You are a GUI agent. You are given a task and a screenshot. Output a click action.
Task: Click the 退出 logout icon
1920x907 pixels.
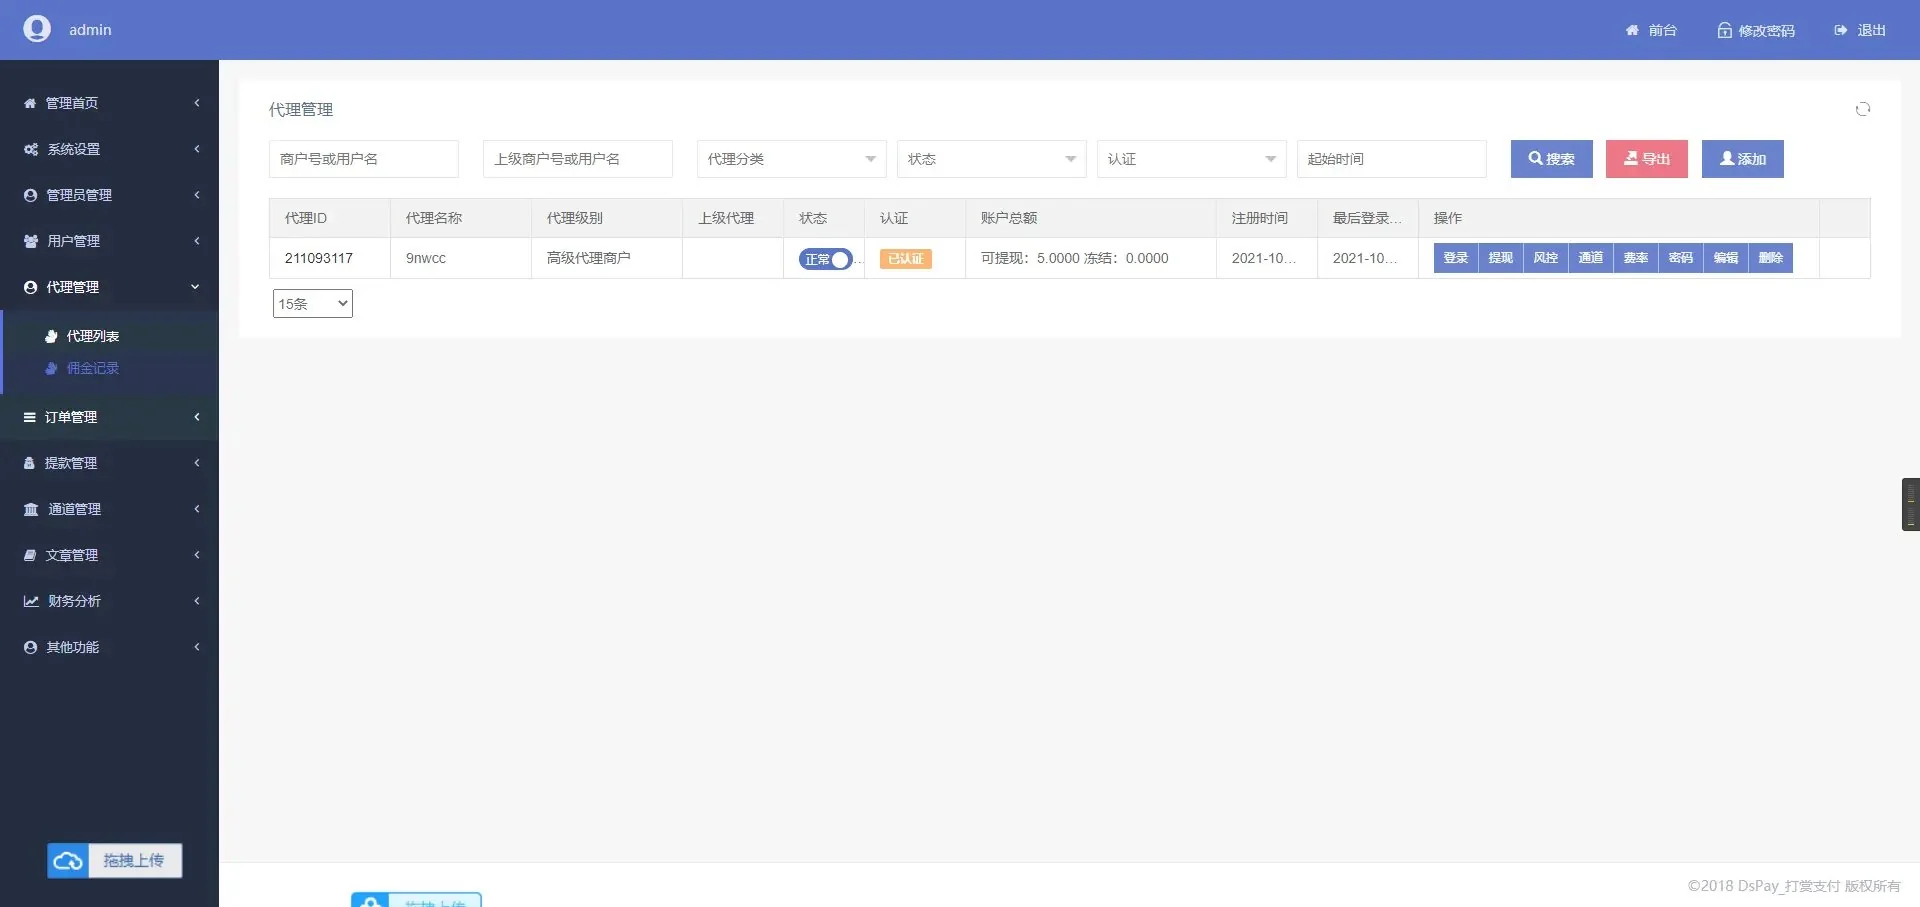1840,31
